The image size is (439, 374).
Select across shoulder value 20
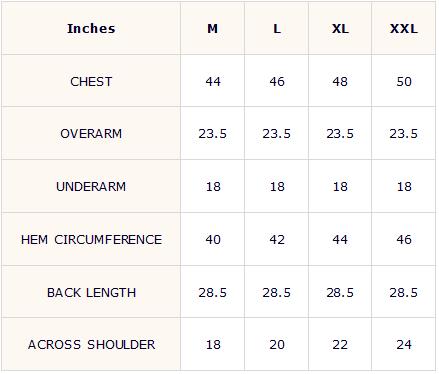pyautogui.click(x=277, y=345)
